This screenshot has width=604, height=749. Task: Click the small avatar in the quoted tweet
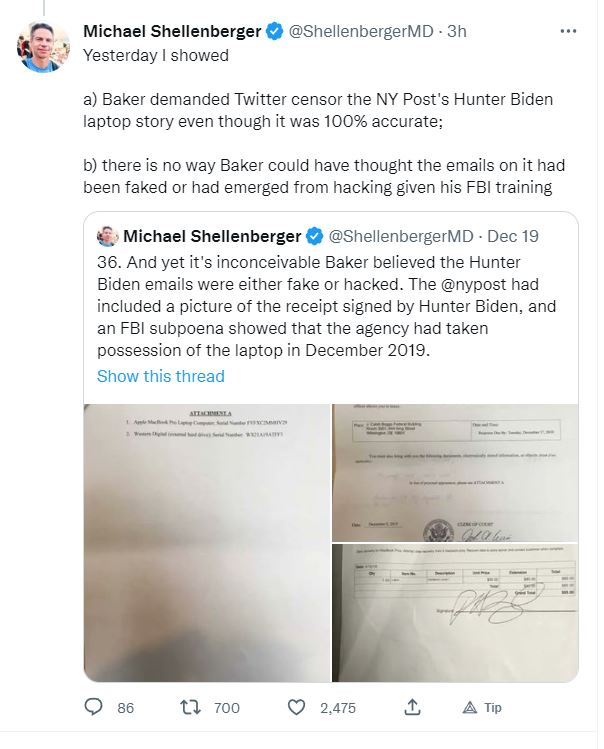coord(107,237)
